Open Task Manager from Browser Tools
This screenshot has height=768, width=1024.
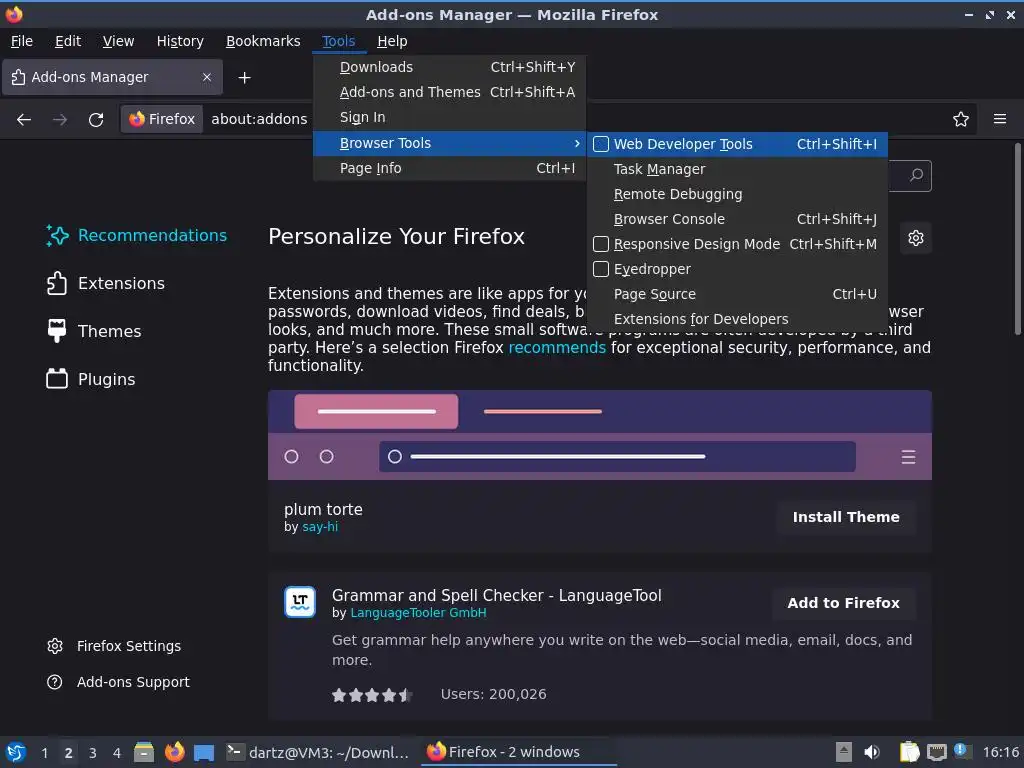coord(737,169)
